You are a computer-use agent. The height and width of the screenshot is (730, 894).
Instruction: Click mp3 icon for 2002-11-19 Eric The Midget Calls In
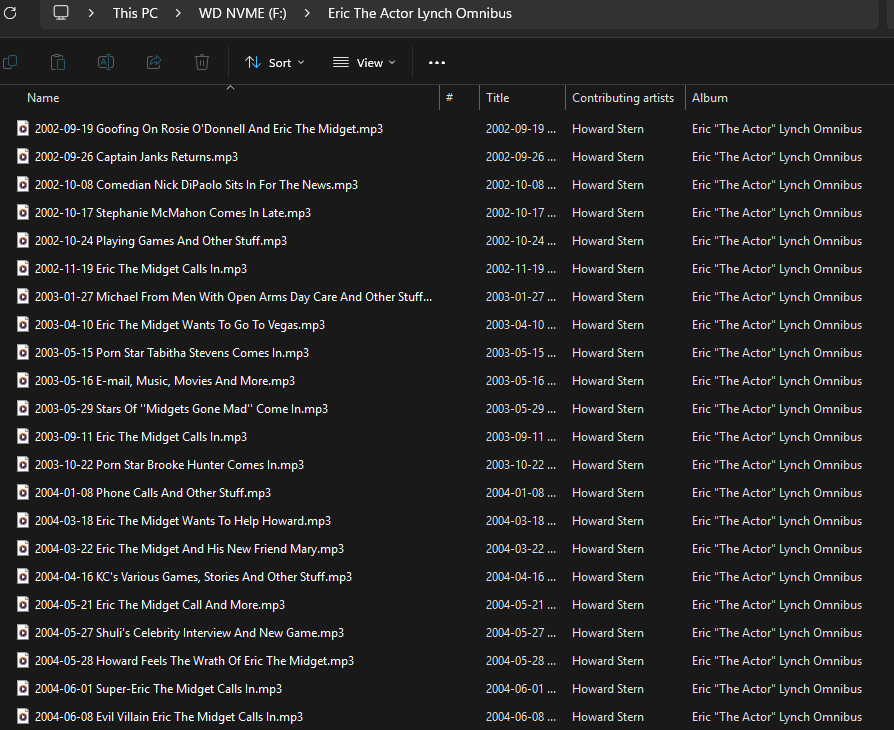[x=23, y=268]
